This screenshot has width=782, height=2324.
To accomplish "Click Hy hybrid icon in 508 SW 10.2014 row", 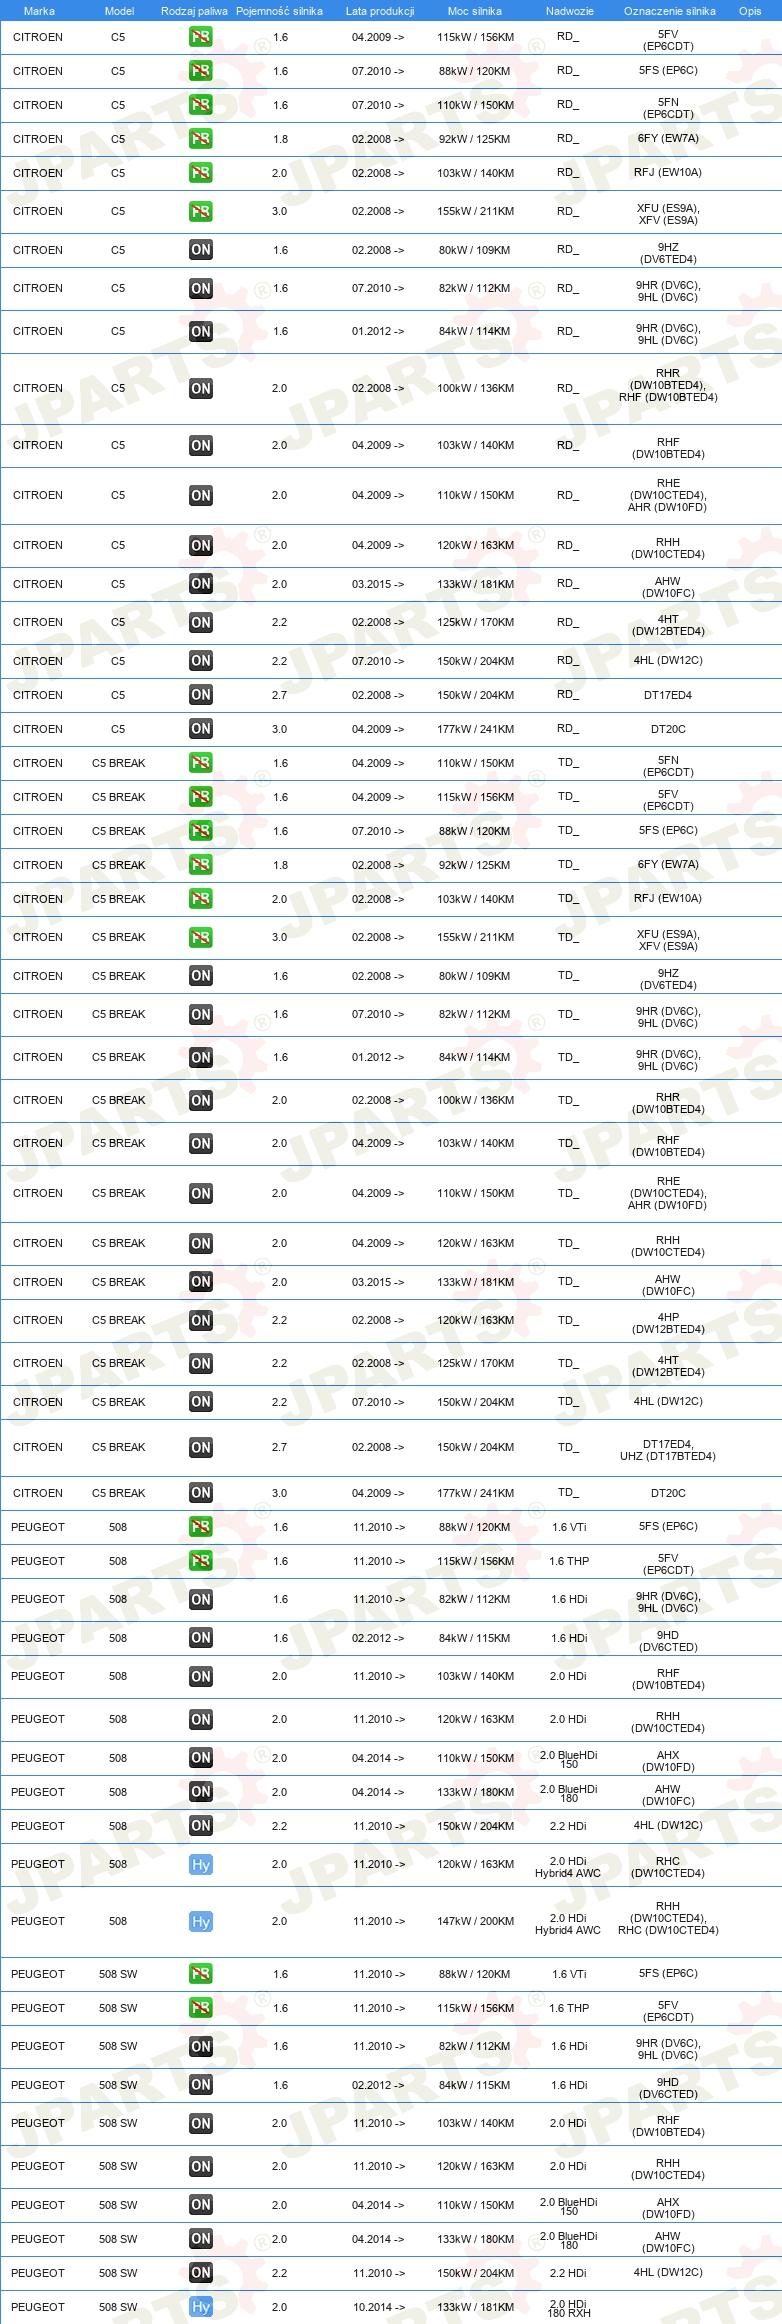I will coord(201,2307).
